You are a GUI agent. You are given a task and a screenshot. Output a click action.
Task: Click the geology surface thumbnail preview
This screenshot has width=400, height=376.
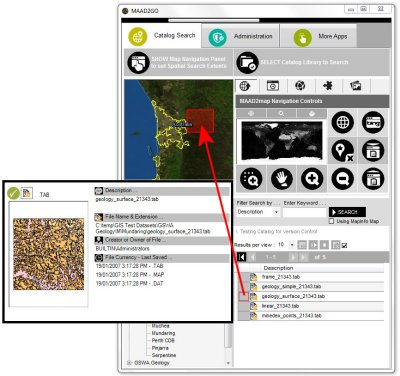49,254
